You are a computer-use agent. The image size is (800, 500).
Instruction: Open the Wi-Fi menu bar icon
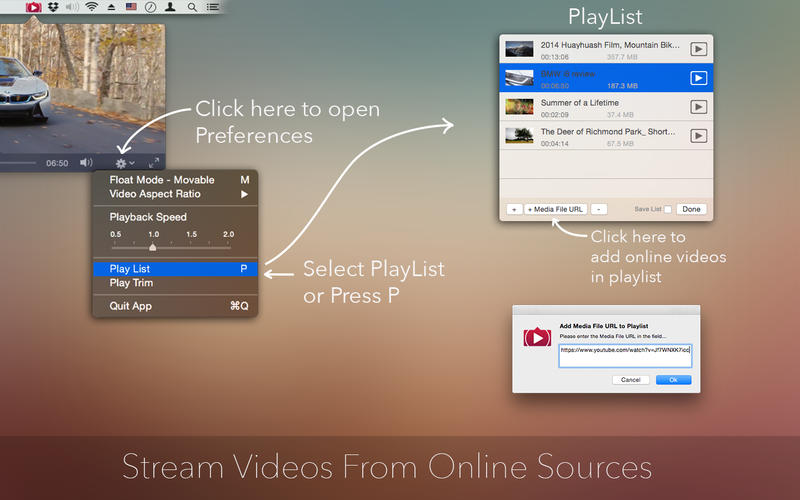(x=92, y=7)
